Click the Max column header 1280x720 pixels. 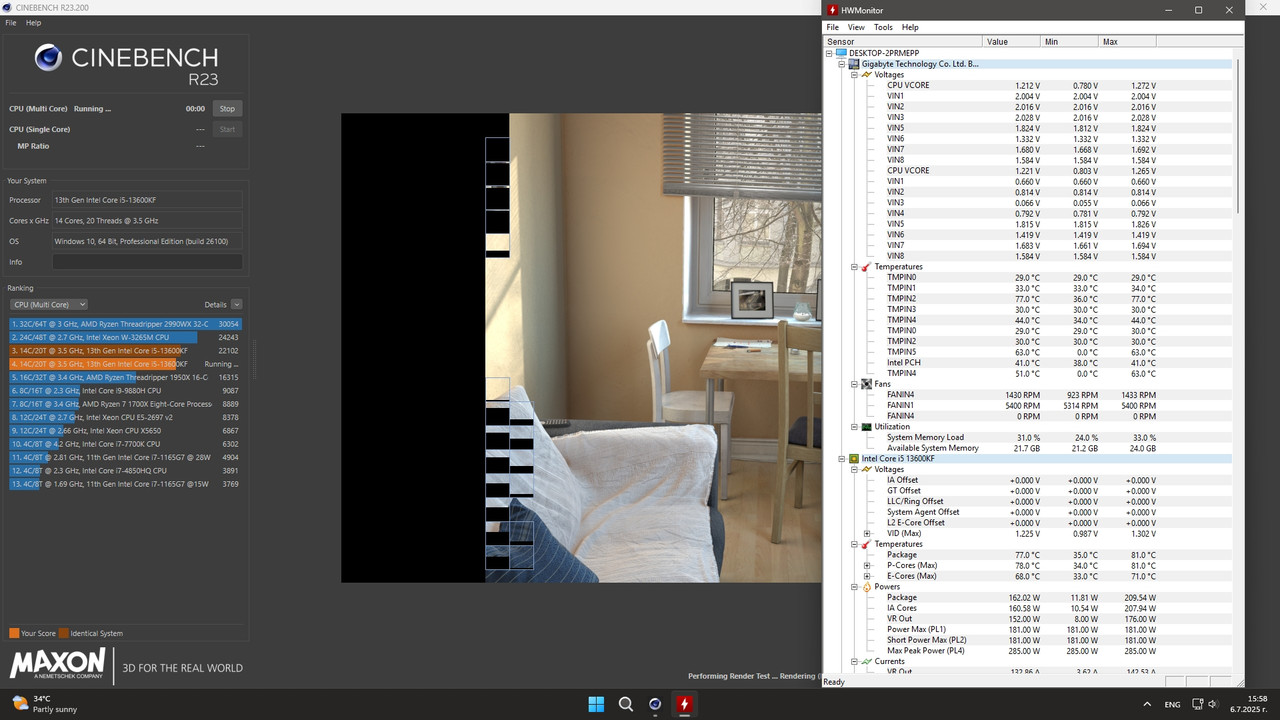pyautogui.click(x=1128, y=42)
